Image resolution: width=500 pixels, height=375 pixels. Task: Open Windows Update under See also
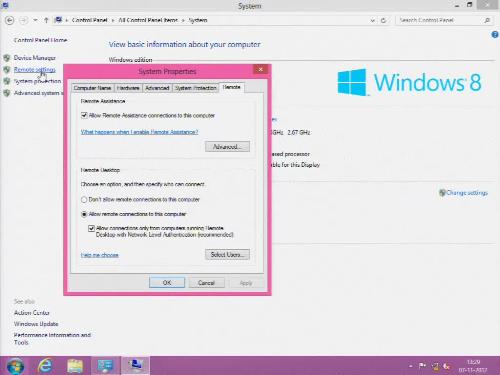click(36, 324)
